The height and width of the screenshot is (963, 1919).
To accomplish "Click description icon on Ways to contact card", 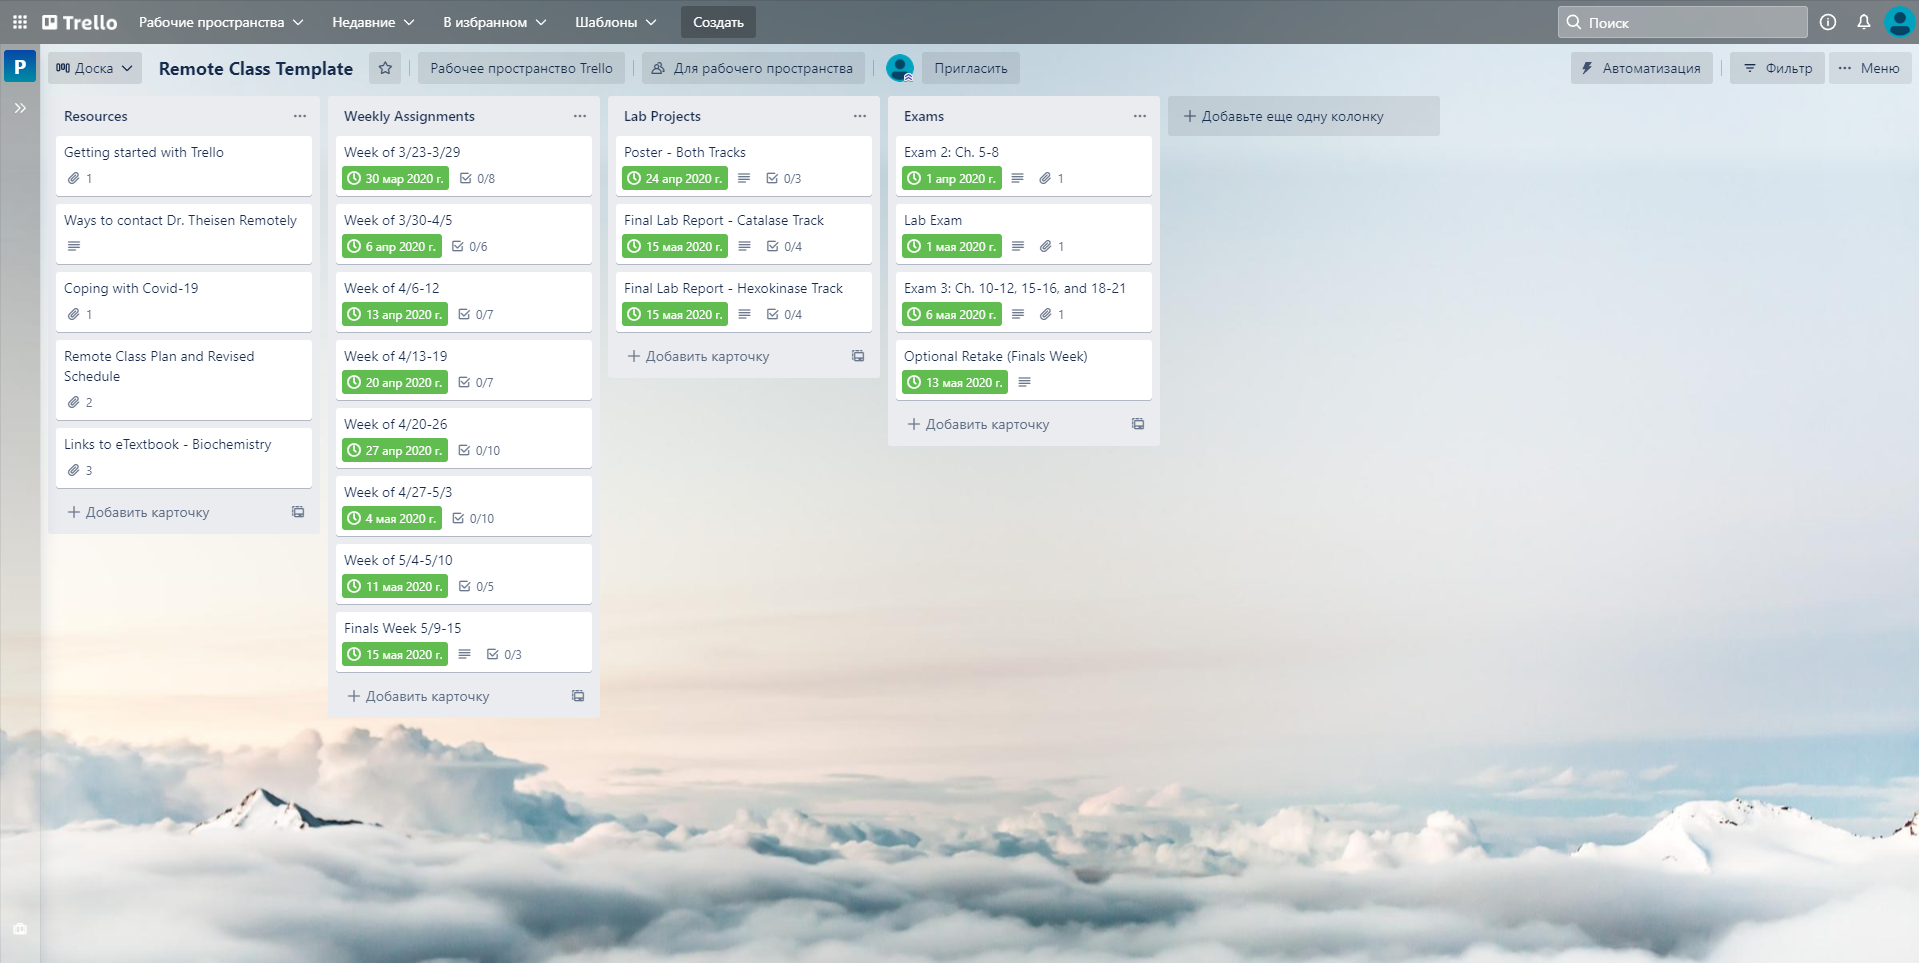I will 74,246.
